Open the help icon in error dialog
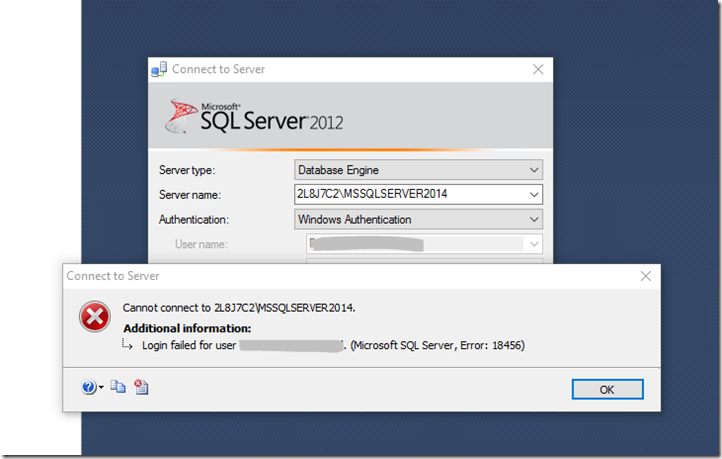 tap(88, 387)
